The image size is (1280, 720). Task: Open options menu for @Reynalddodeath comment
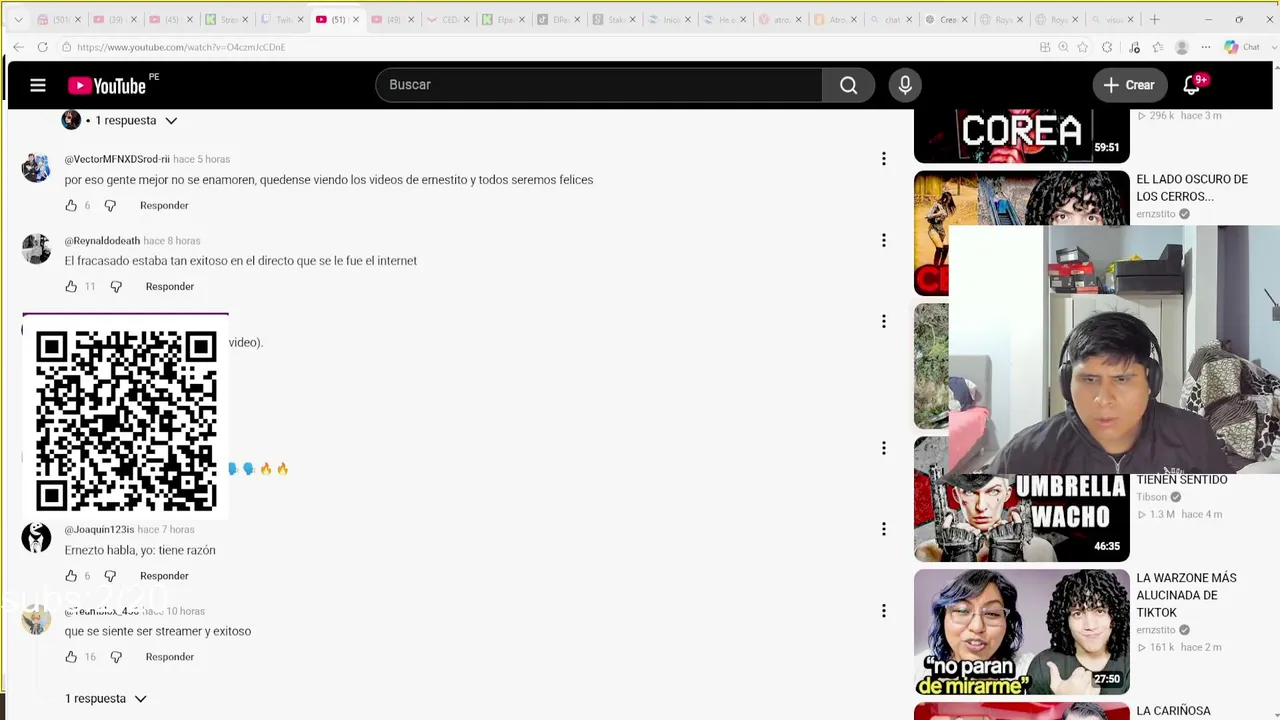[883, 240]
